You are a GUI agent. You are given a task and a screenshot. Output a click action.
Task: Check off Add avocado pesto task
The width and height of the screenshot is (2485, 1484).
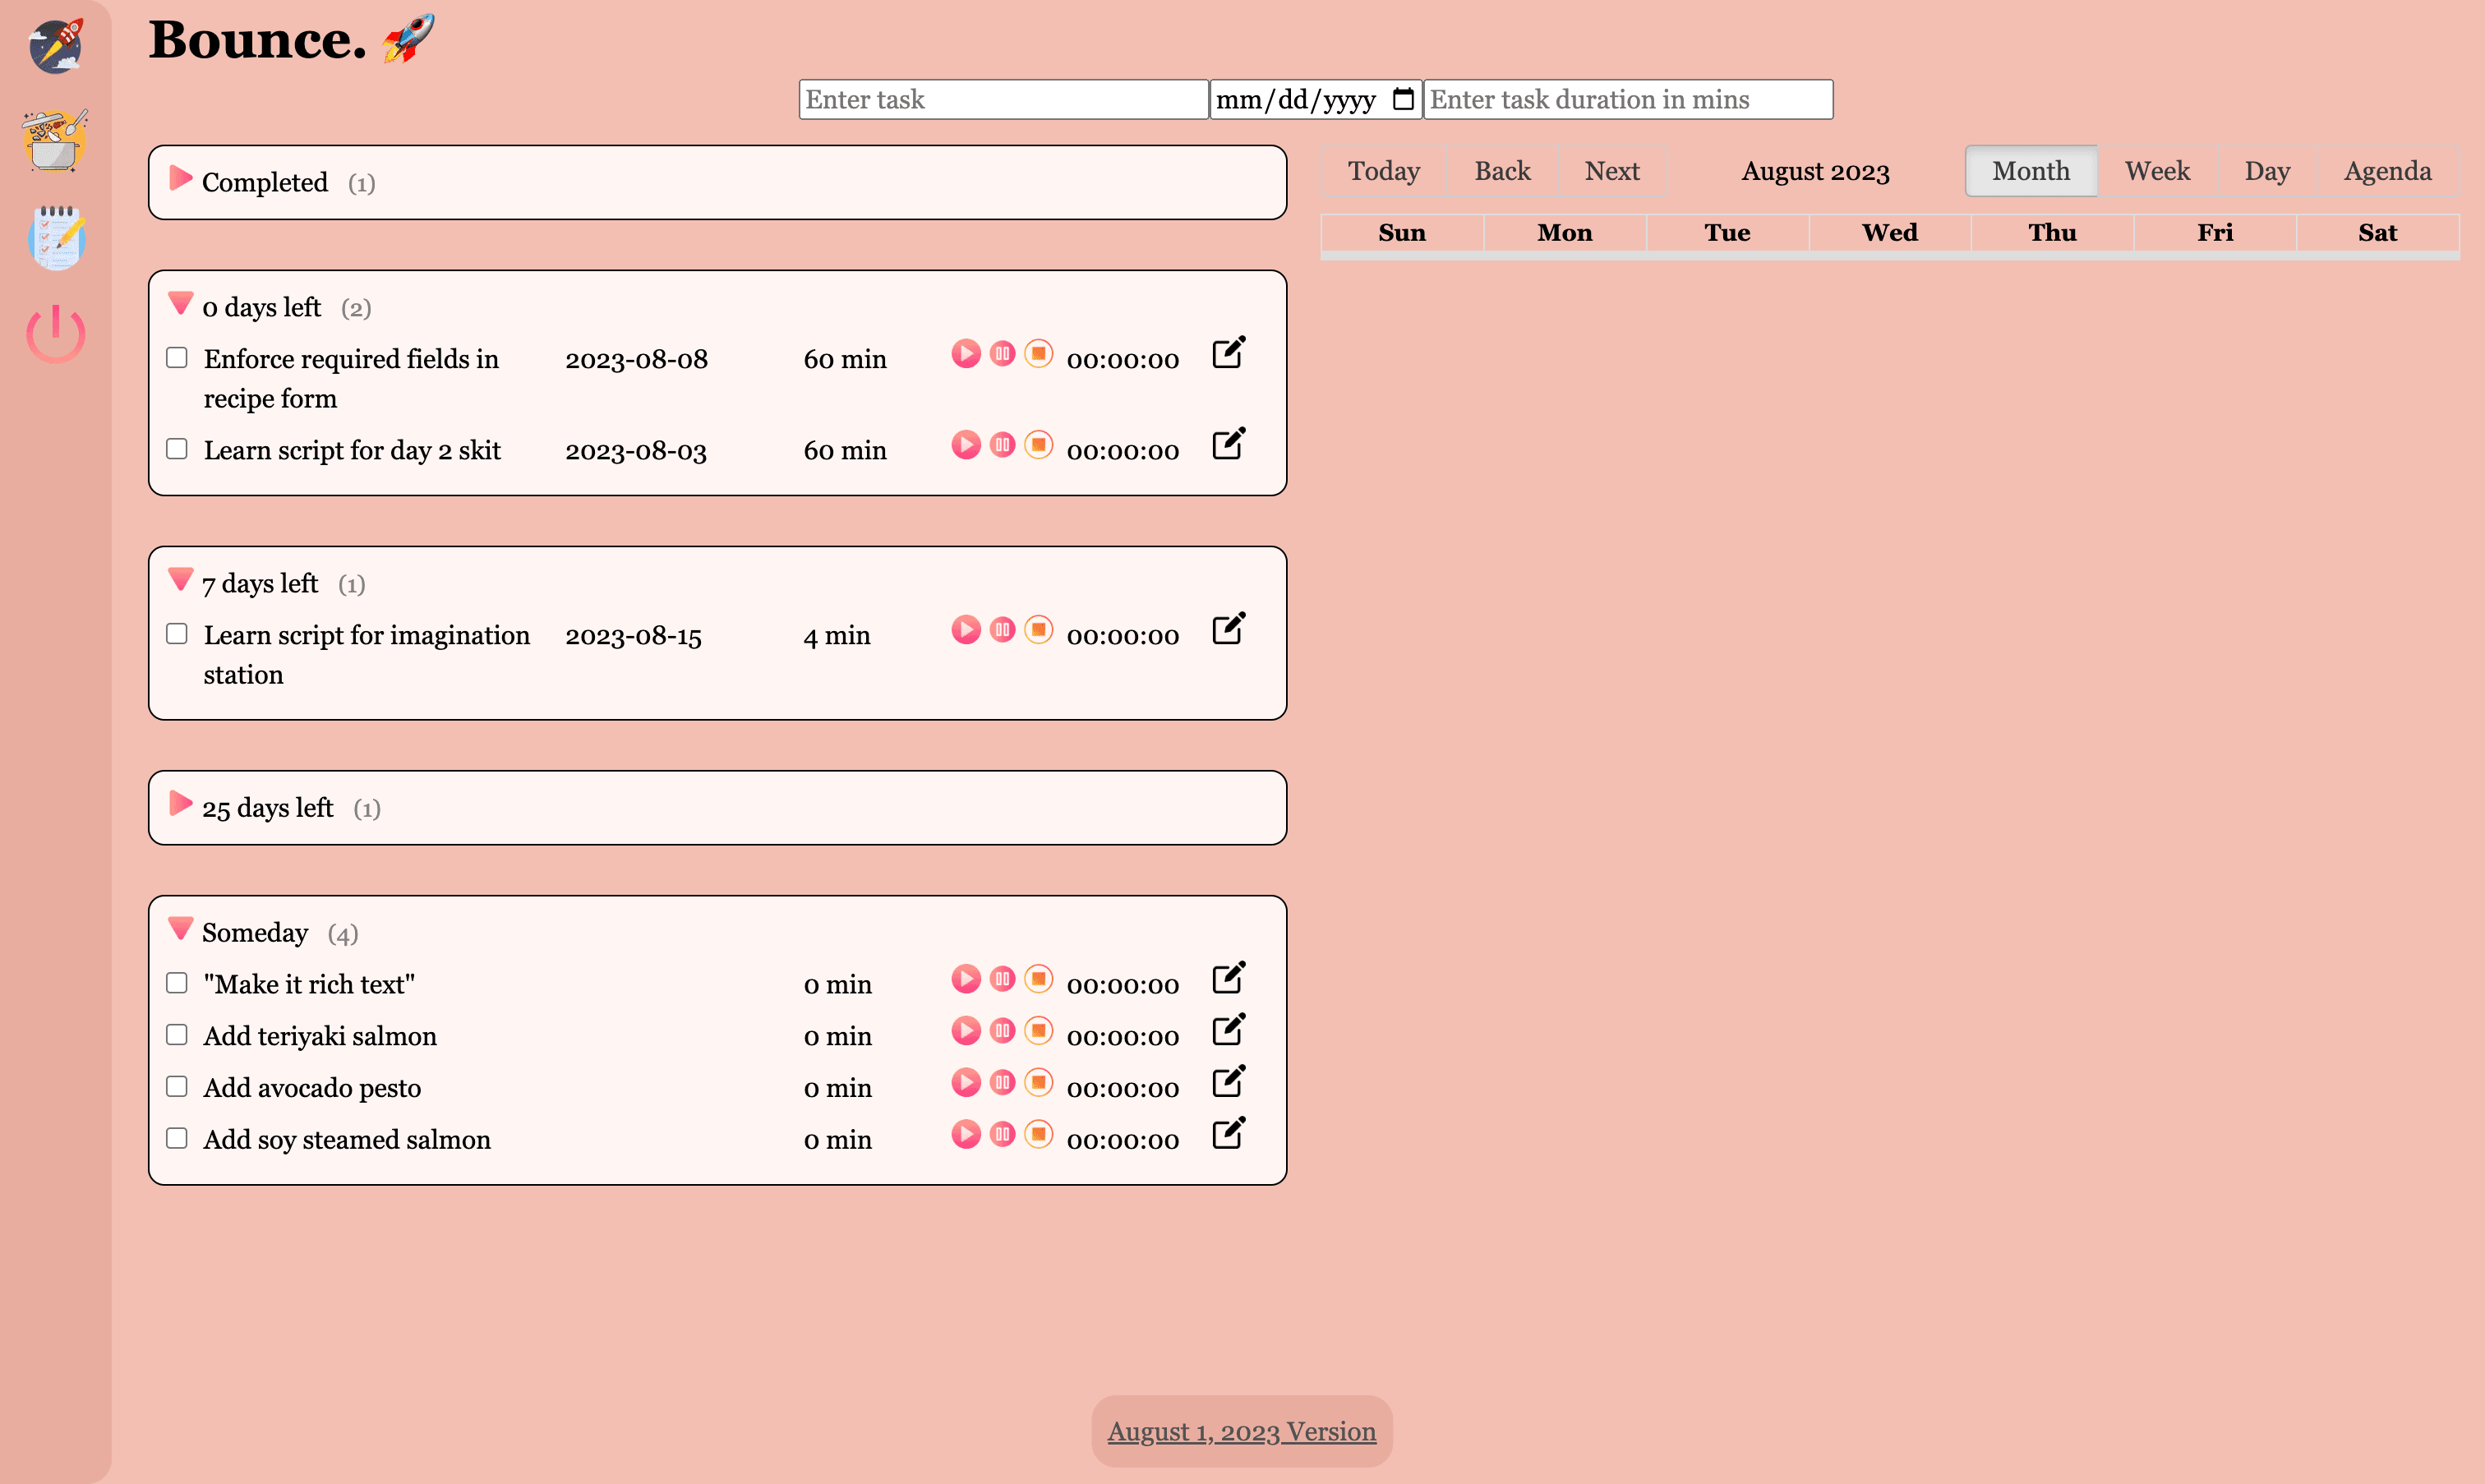[177, 1087]
